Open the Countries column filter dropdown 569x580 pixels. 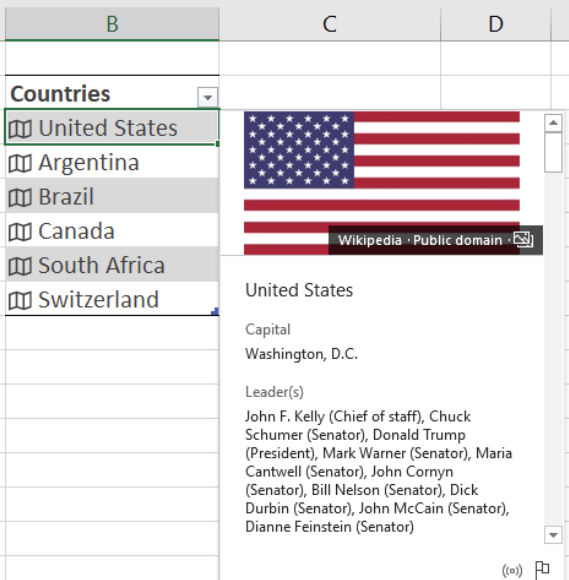coord(208,97)
